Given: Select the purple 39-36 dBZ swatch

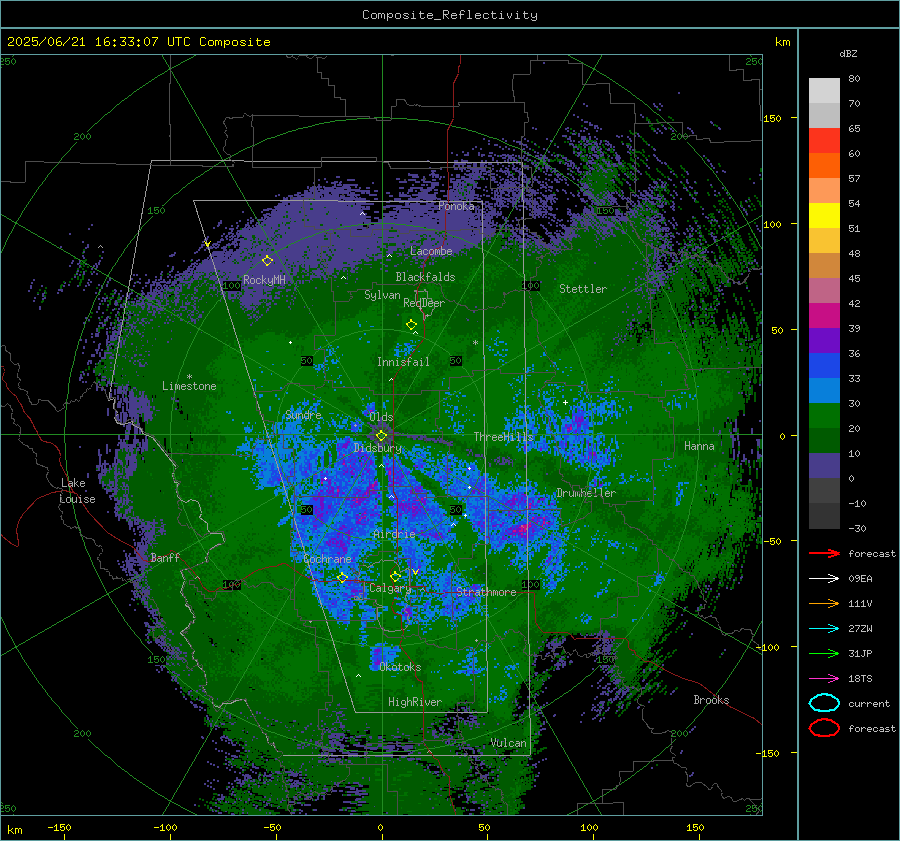Looking at the screenshot, I should [x=824, y=340].
